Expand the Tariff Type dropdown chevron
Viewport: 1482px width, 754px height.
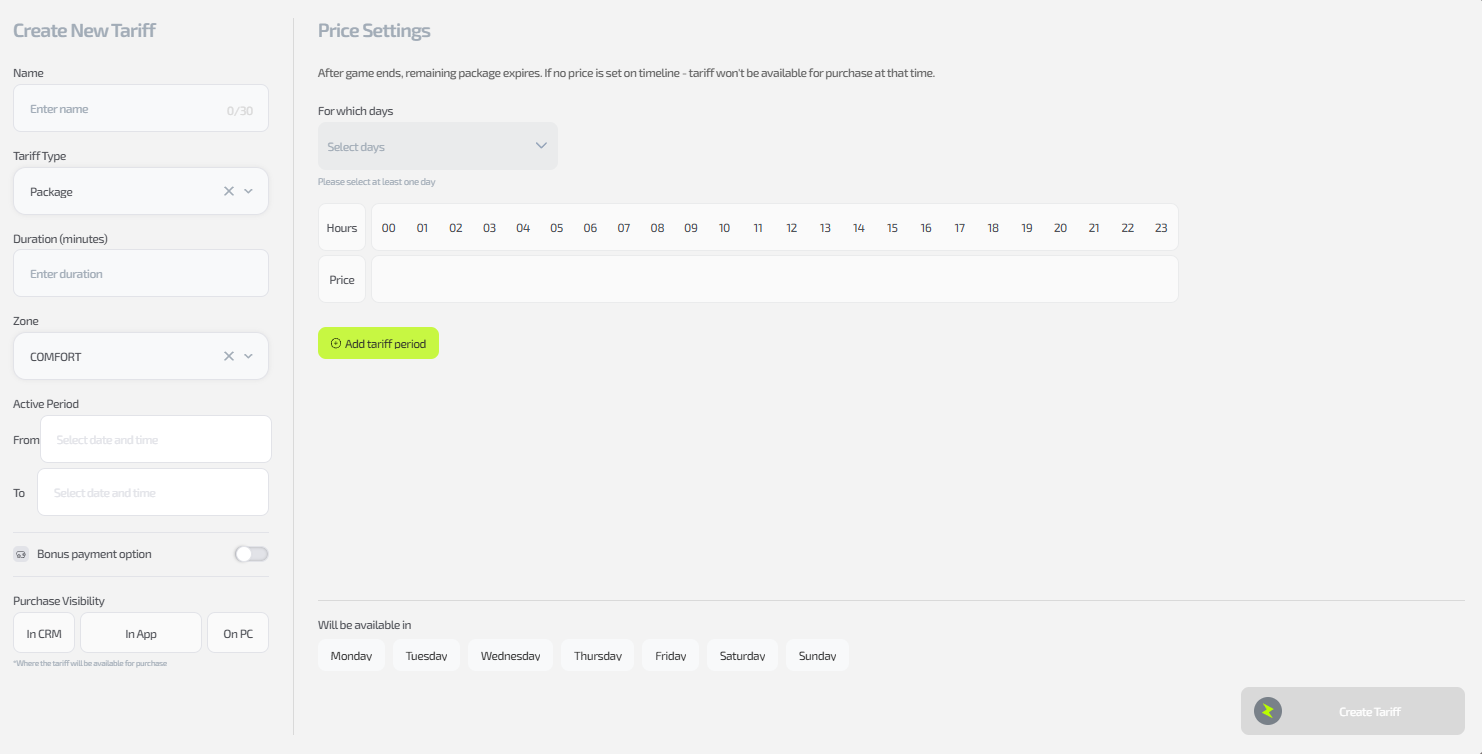(249, 191)
